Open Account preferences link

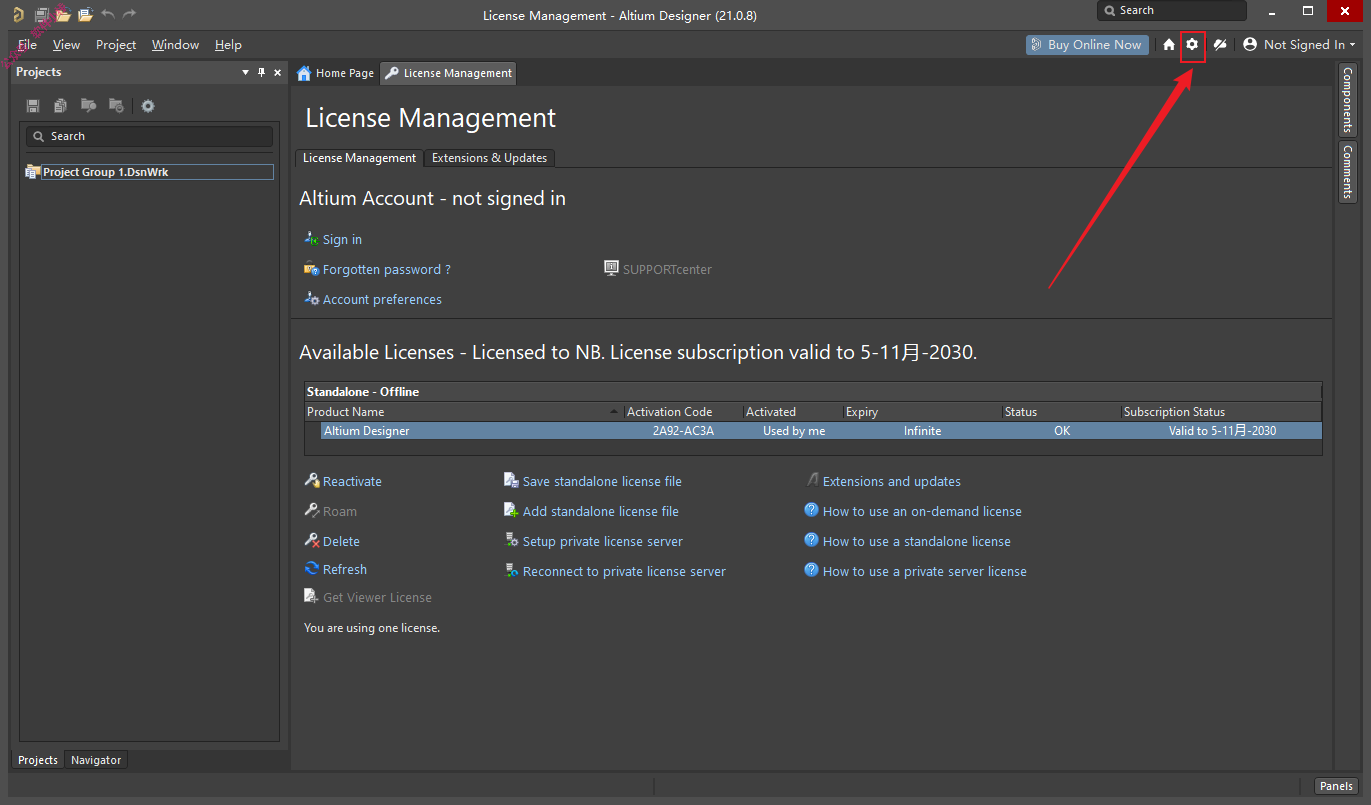coord(382,299)
